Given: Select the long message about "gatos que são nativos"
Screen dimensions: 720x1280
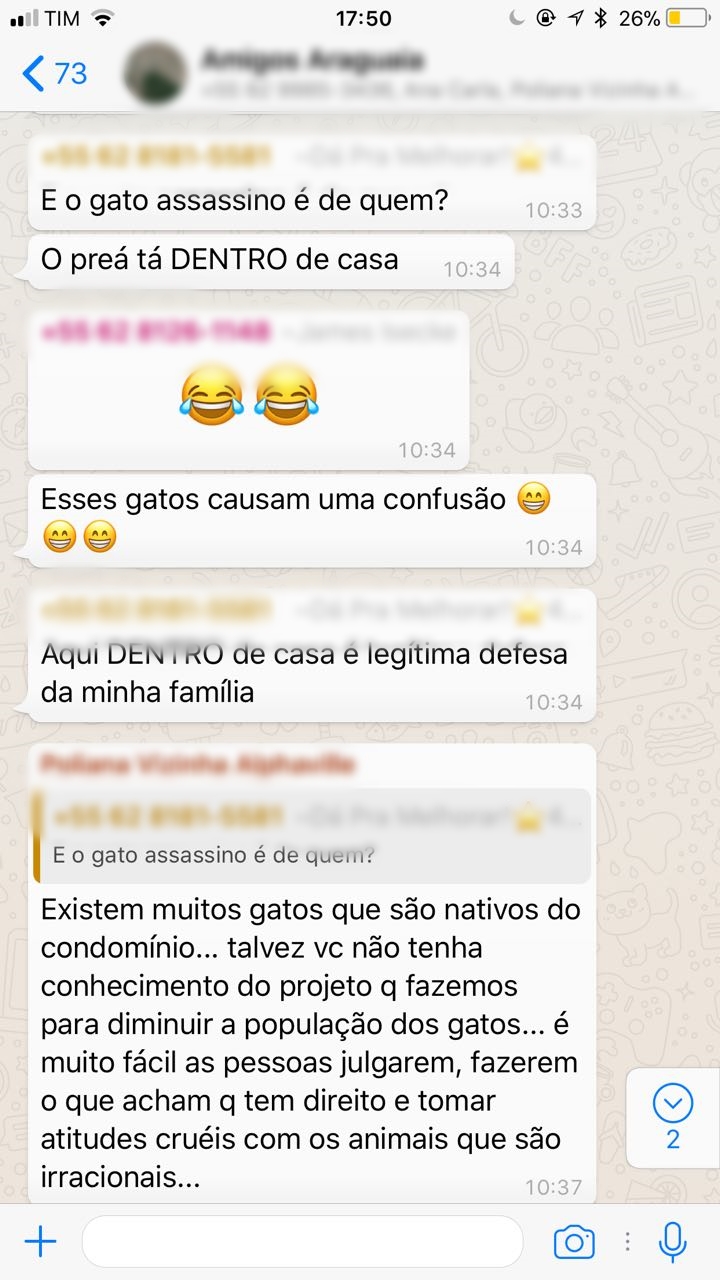Looking at the screenshot, I should (x=311, y=1044).
